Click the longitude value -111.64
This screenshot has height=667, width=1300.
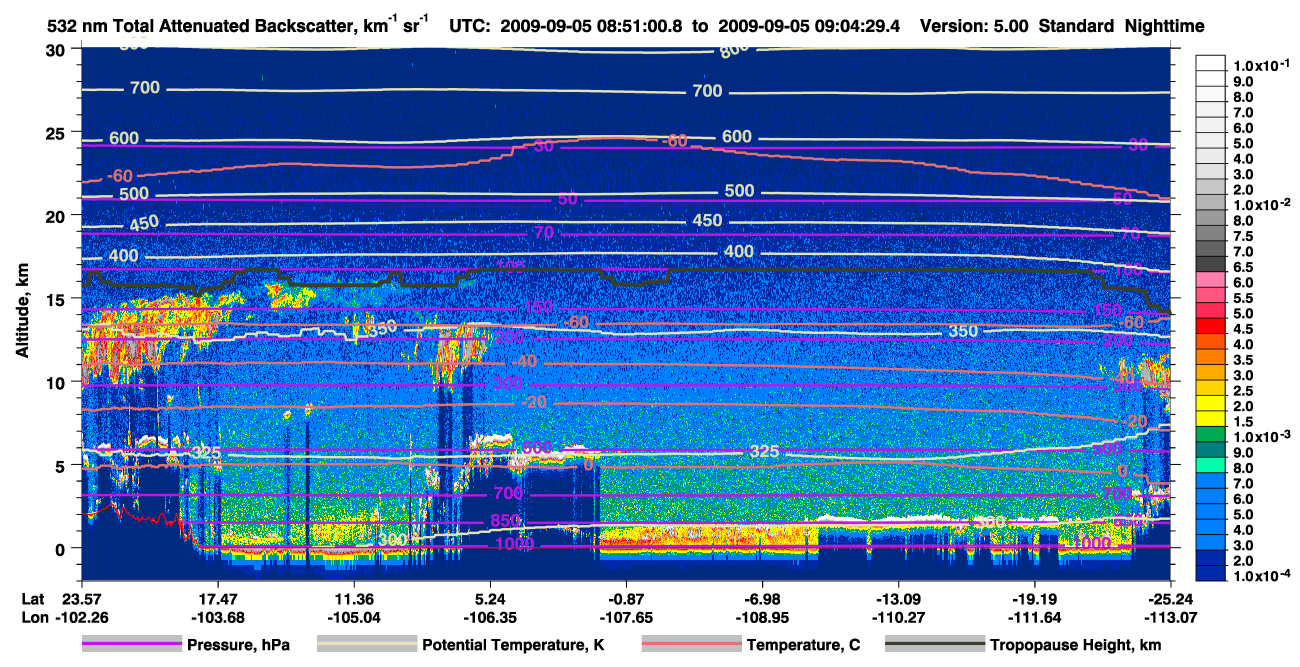(1035, 617)
